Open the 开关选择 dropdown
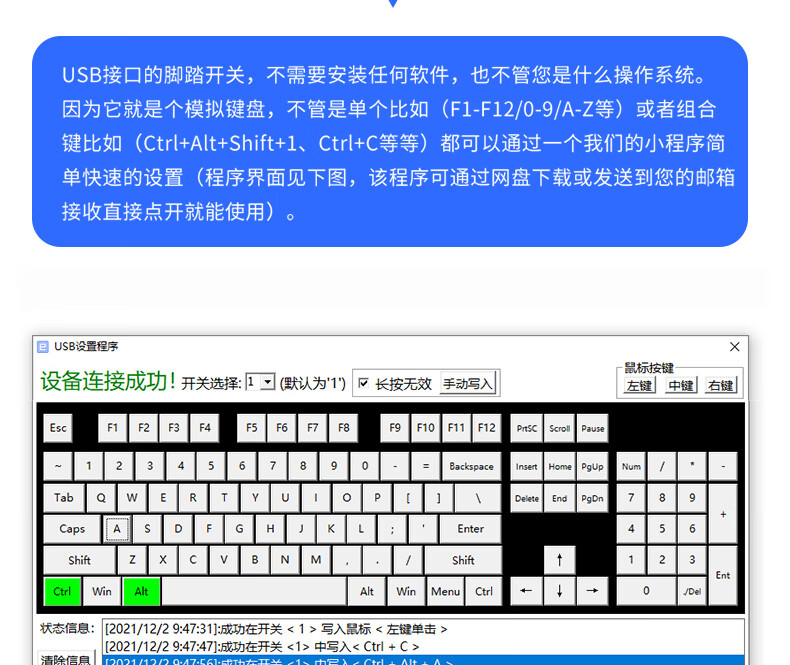Image resolution: width=790 pixels, height=665 pixels. pos(267,382)
